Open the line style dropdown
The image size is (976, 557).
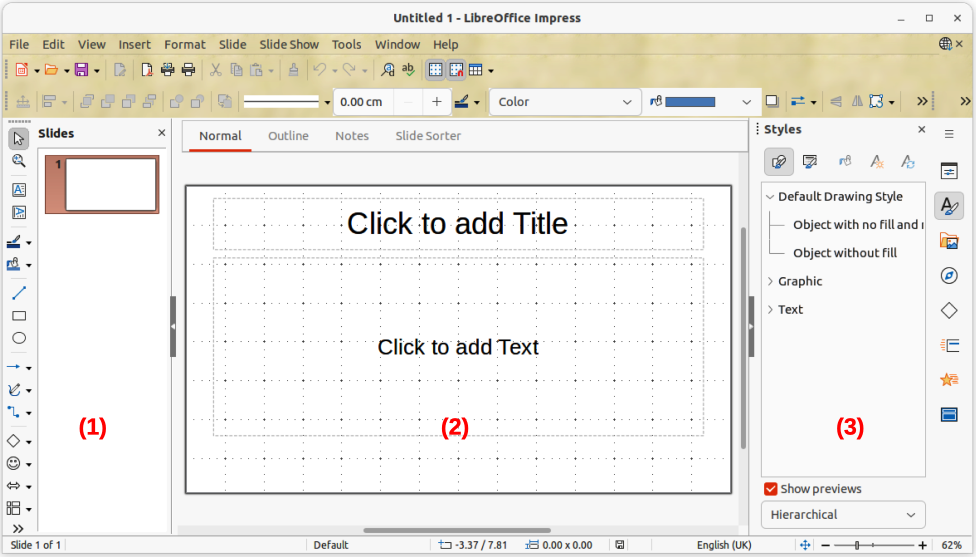pos(327,102)
